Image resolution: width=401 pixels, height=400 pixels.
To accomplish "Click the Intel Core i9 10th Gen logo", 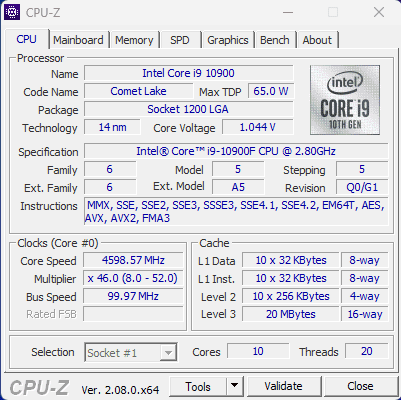I will [x=345, y=100].
